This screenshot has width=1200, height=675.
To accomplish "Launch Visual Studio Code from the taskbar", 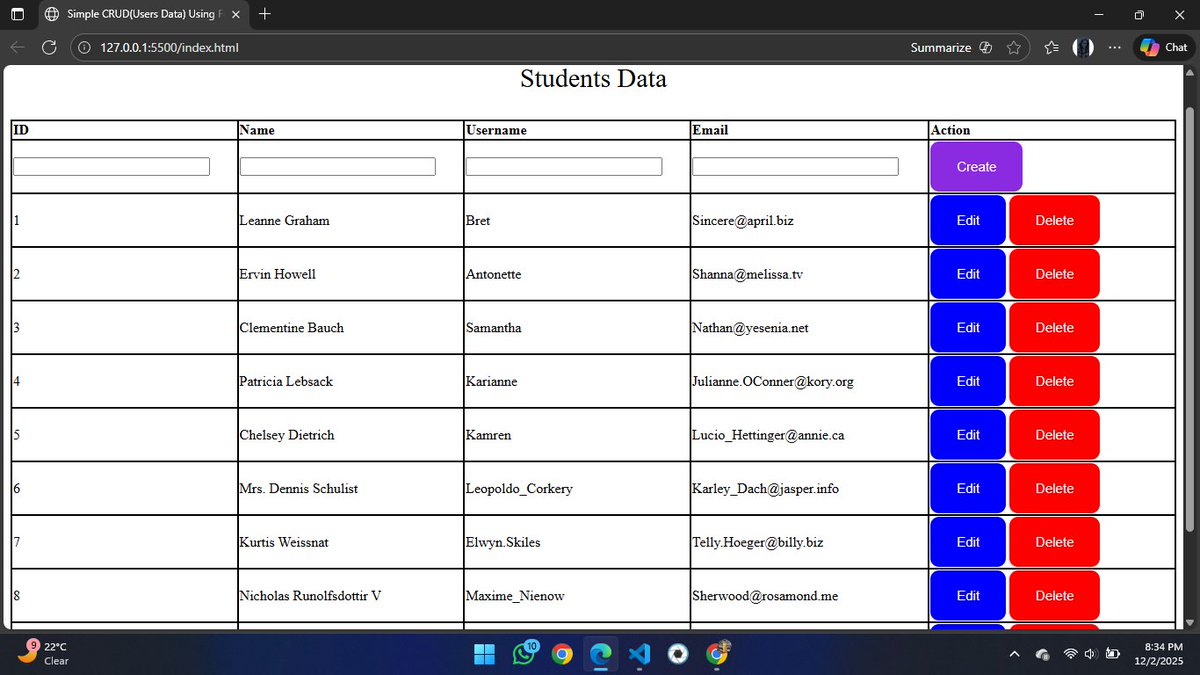I will click(640, 654).
